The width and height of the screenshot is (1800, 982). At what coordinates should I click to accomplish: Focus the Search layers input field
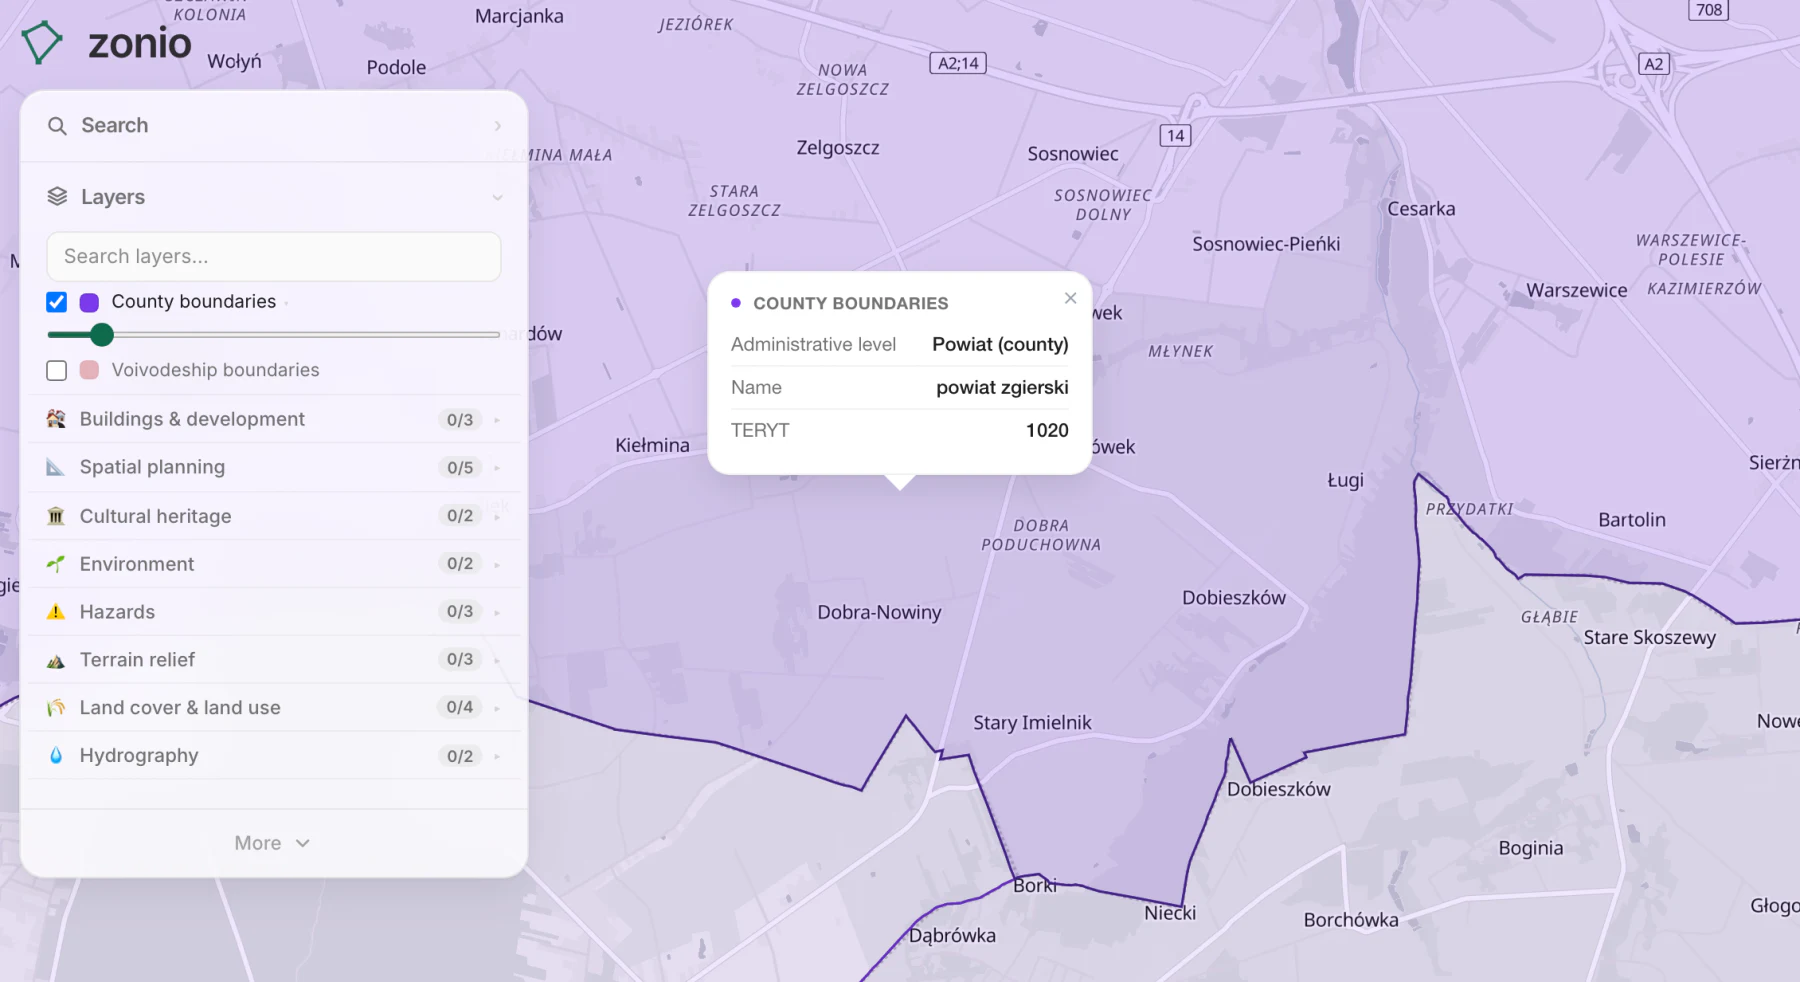[x=274, y=257]
